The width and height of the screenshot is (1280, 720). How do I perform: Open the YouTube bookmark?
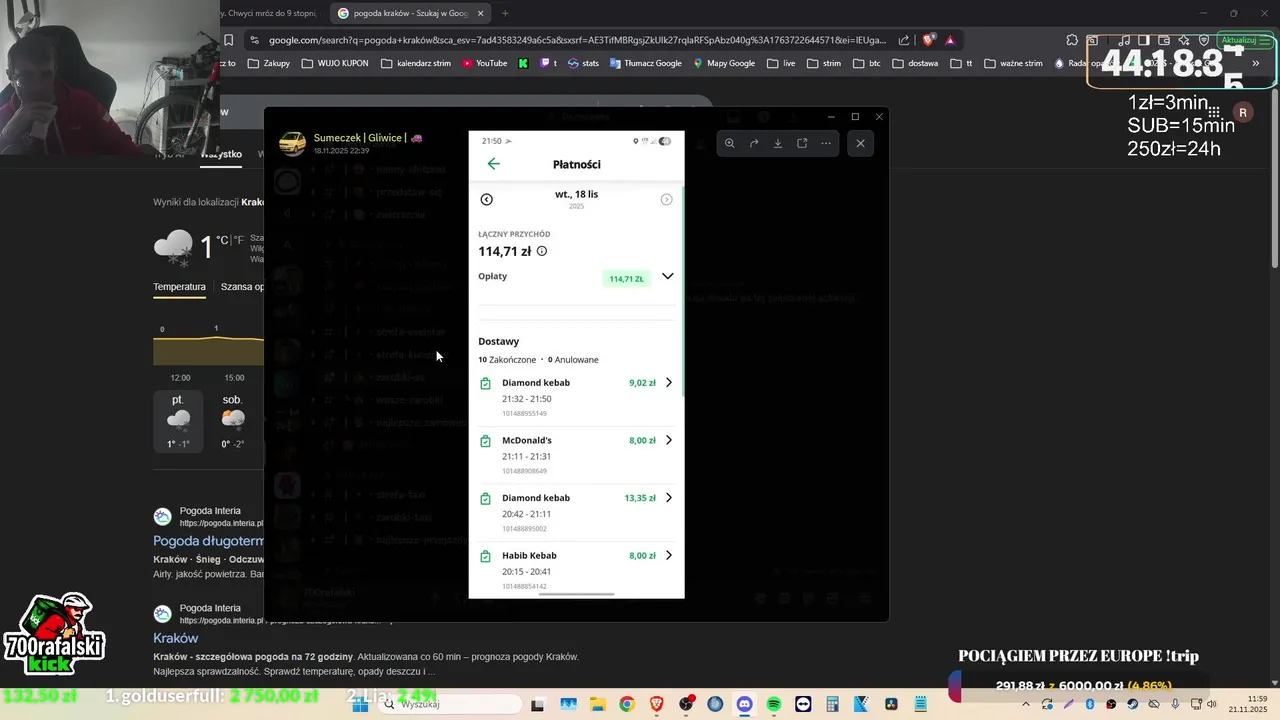(485, 63)
